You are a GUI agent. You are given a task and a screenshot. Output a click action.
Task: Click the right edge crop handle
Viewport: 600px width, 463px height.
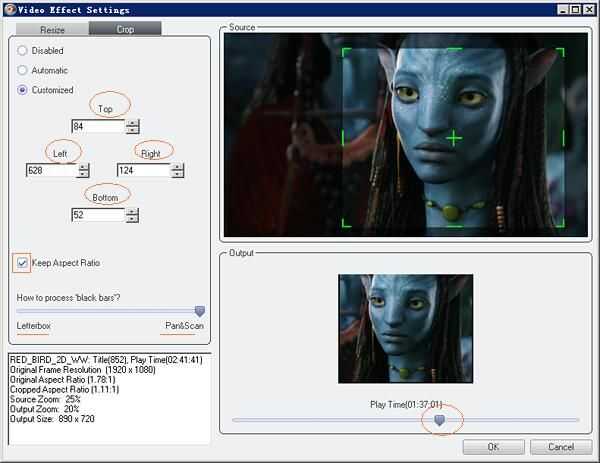563,138
